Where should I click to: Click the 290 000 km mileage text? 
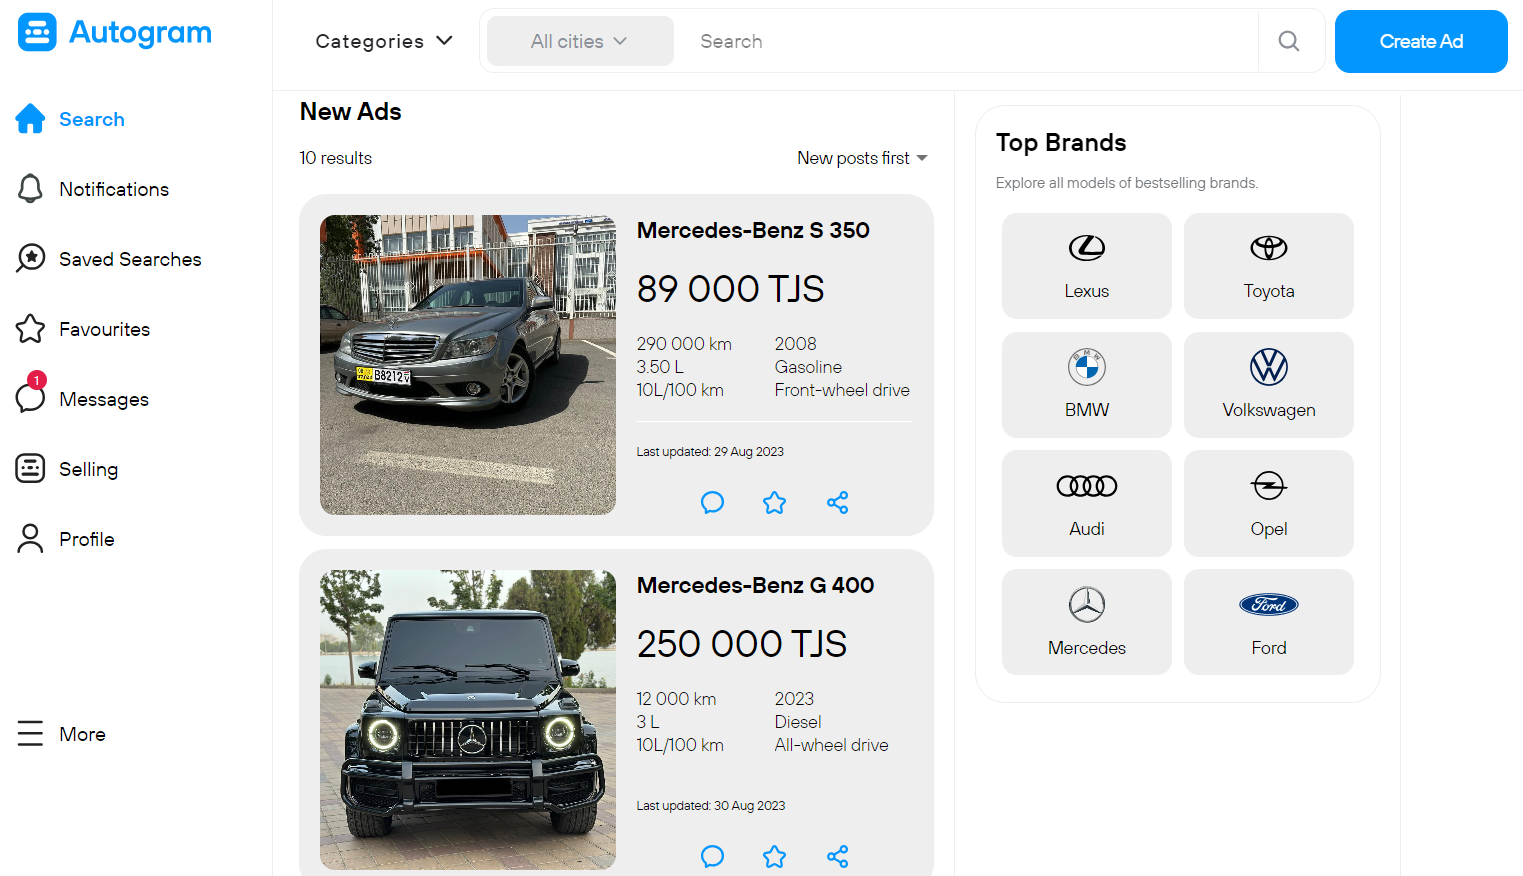(684, 344)
